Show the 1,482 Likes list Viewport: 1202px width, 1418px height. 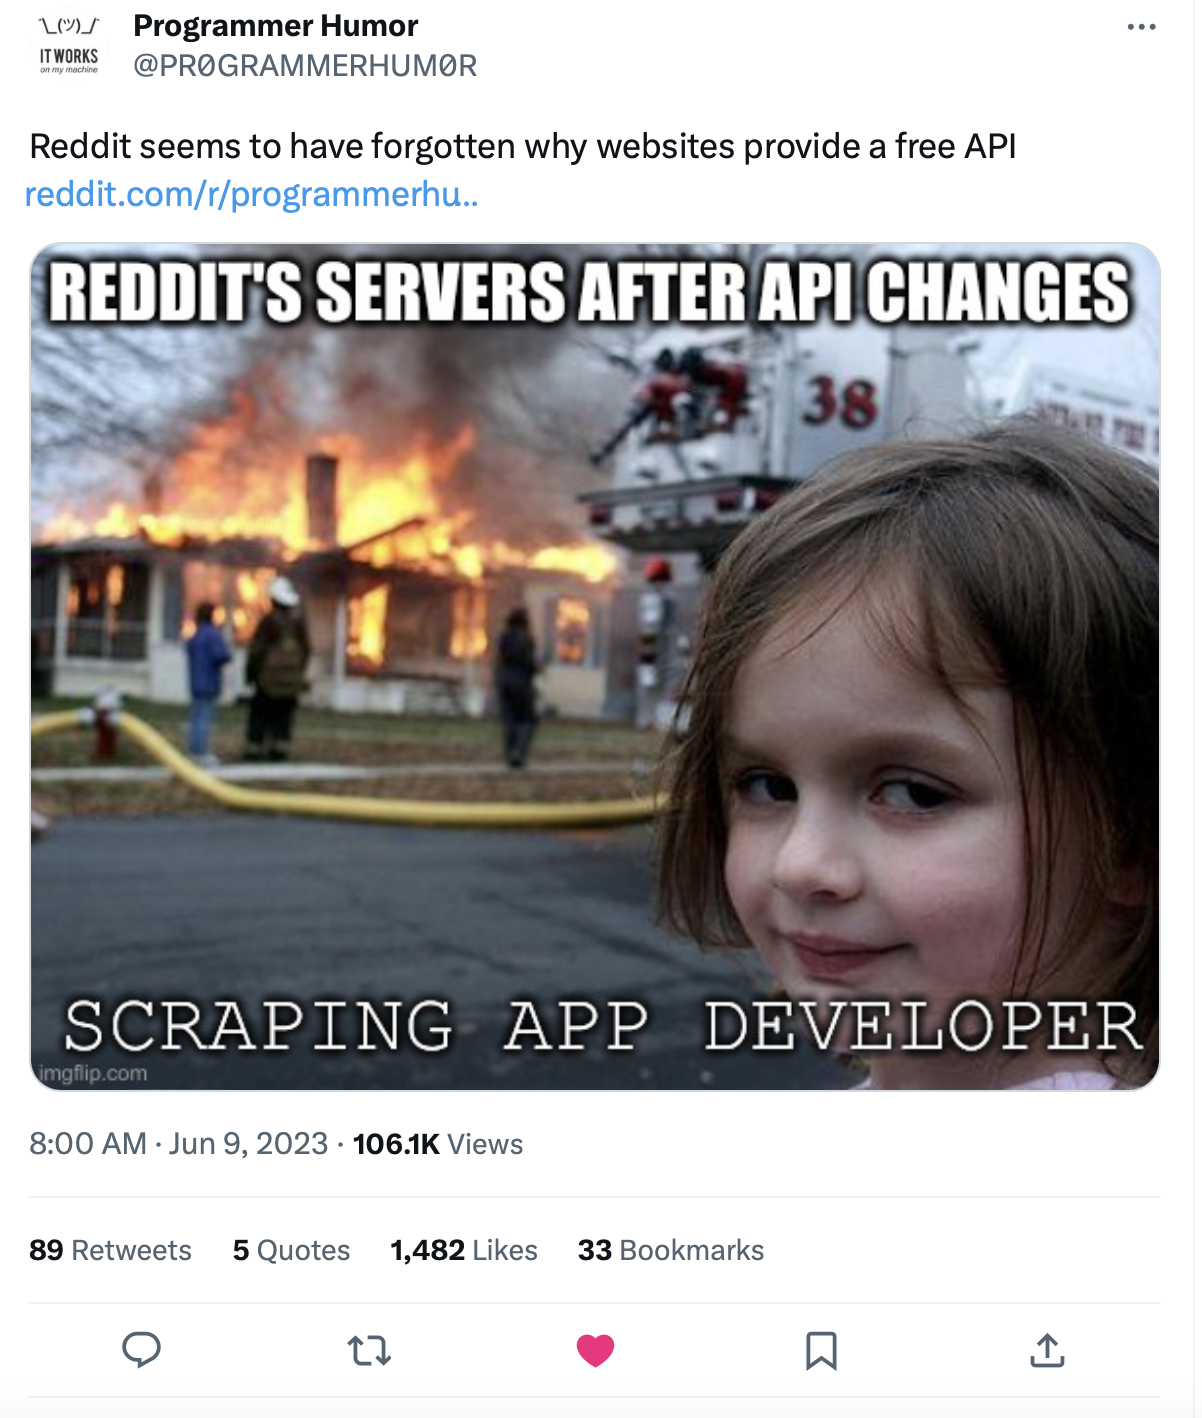(x=464, y=1250)
